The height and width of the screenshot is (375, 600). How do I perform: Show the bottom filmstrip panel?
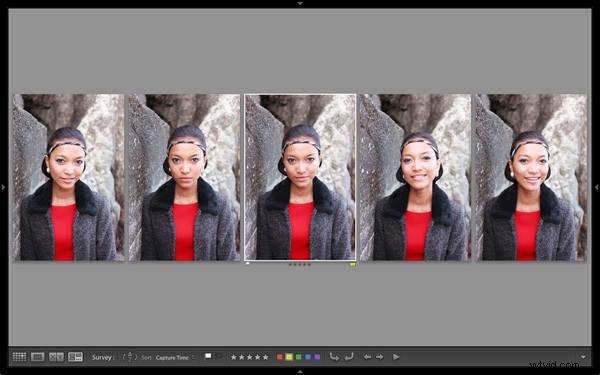300,372
